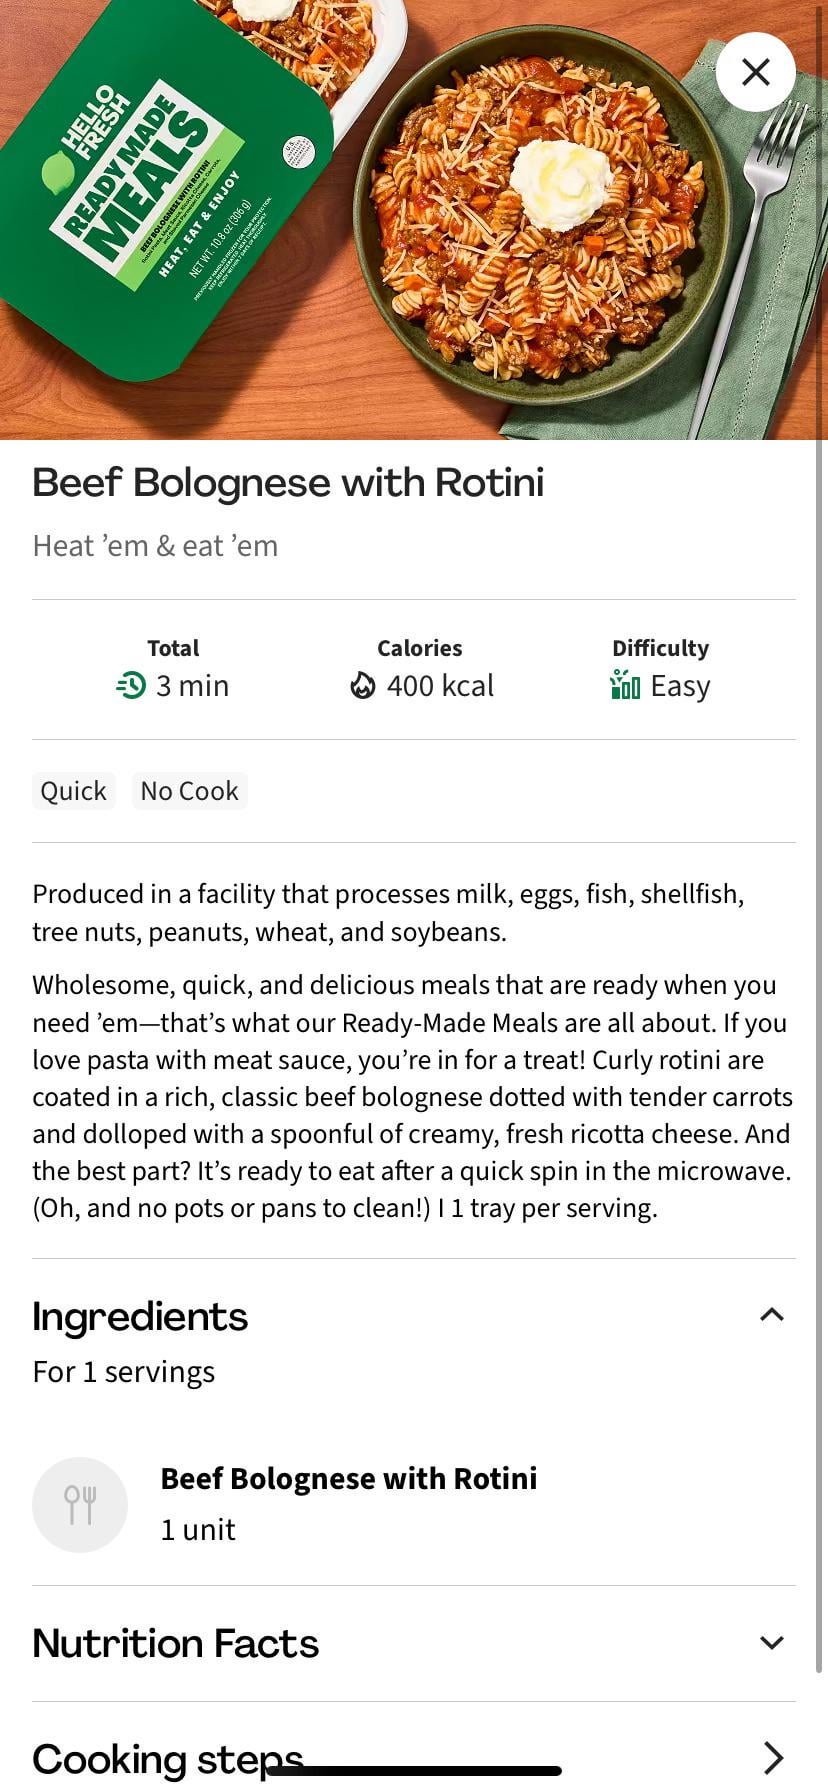Tap the Beef Bolognese with Rotini ingredient item

348,1479
